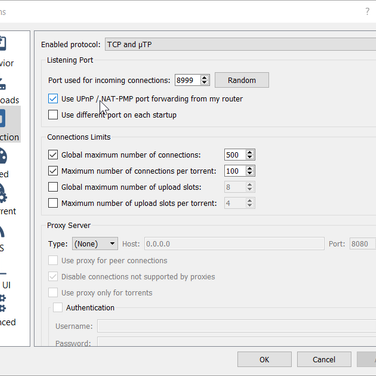Click the incoming connections port field

188,80
